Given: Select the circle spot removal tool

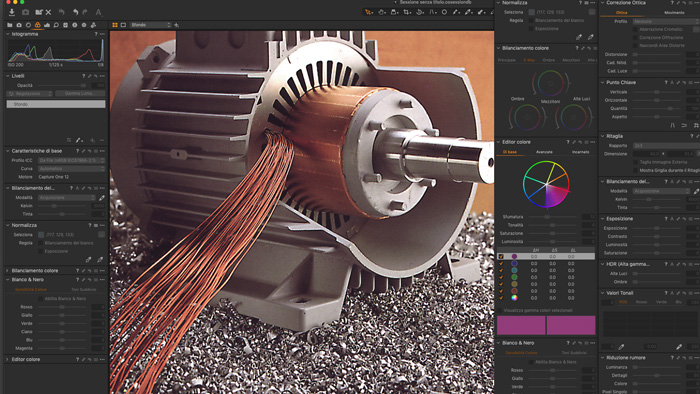Looking at the screenshot, I should pyautogui.click(x=444, y=12).
